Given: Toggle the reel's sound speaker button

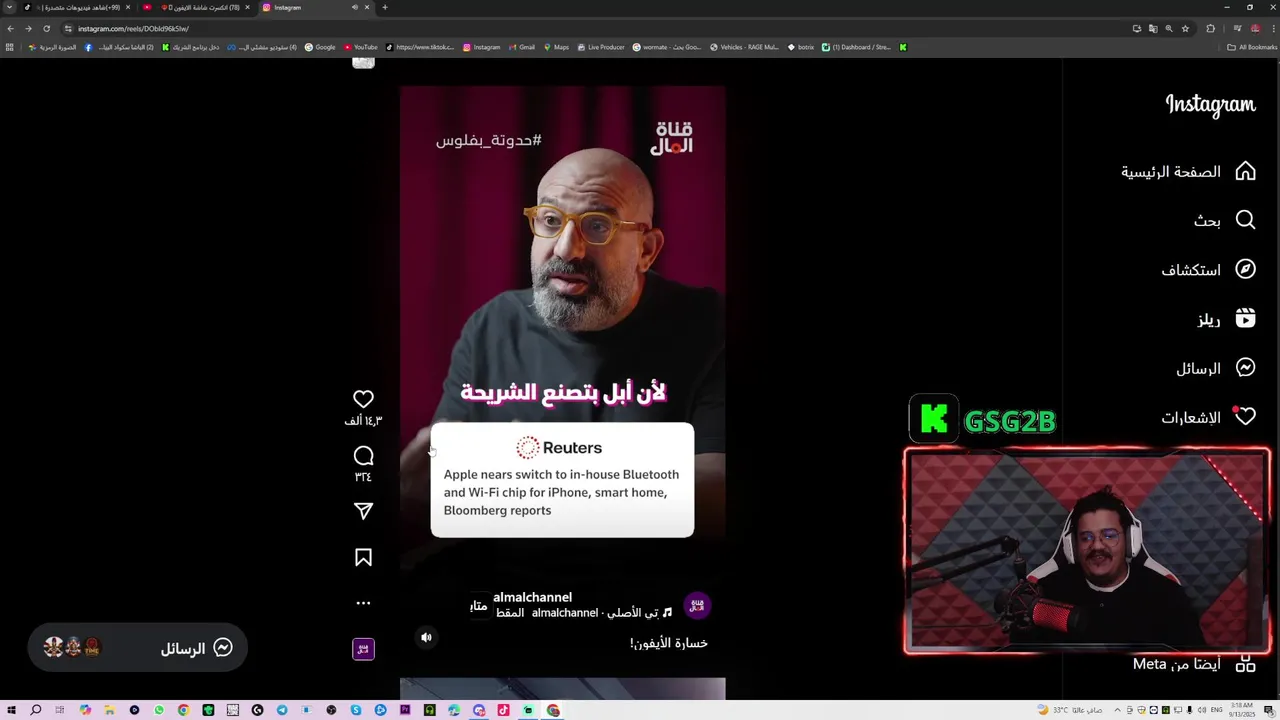Looking at the screenshot, I should pos(426,637).
